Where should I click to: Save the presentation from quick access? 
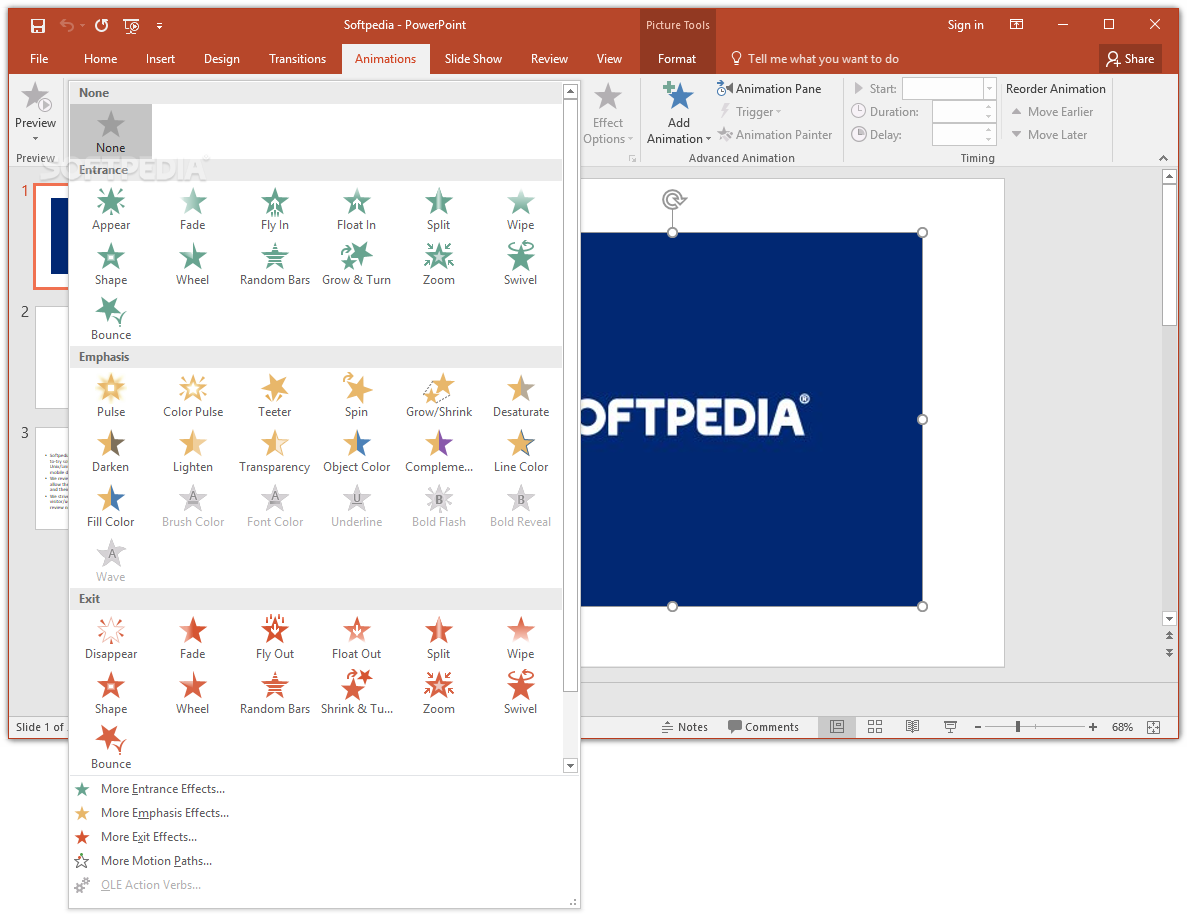coord(37,26)
